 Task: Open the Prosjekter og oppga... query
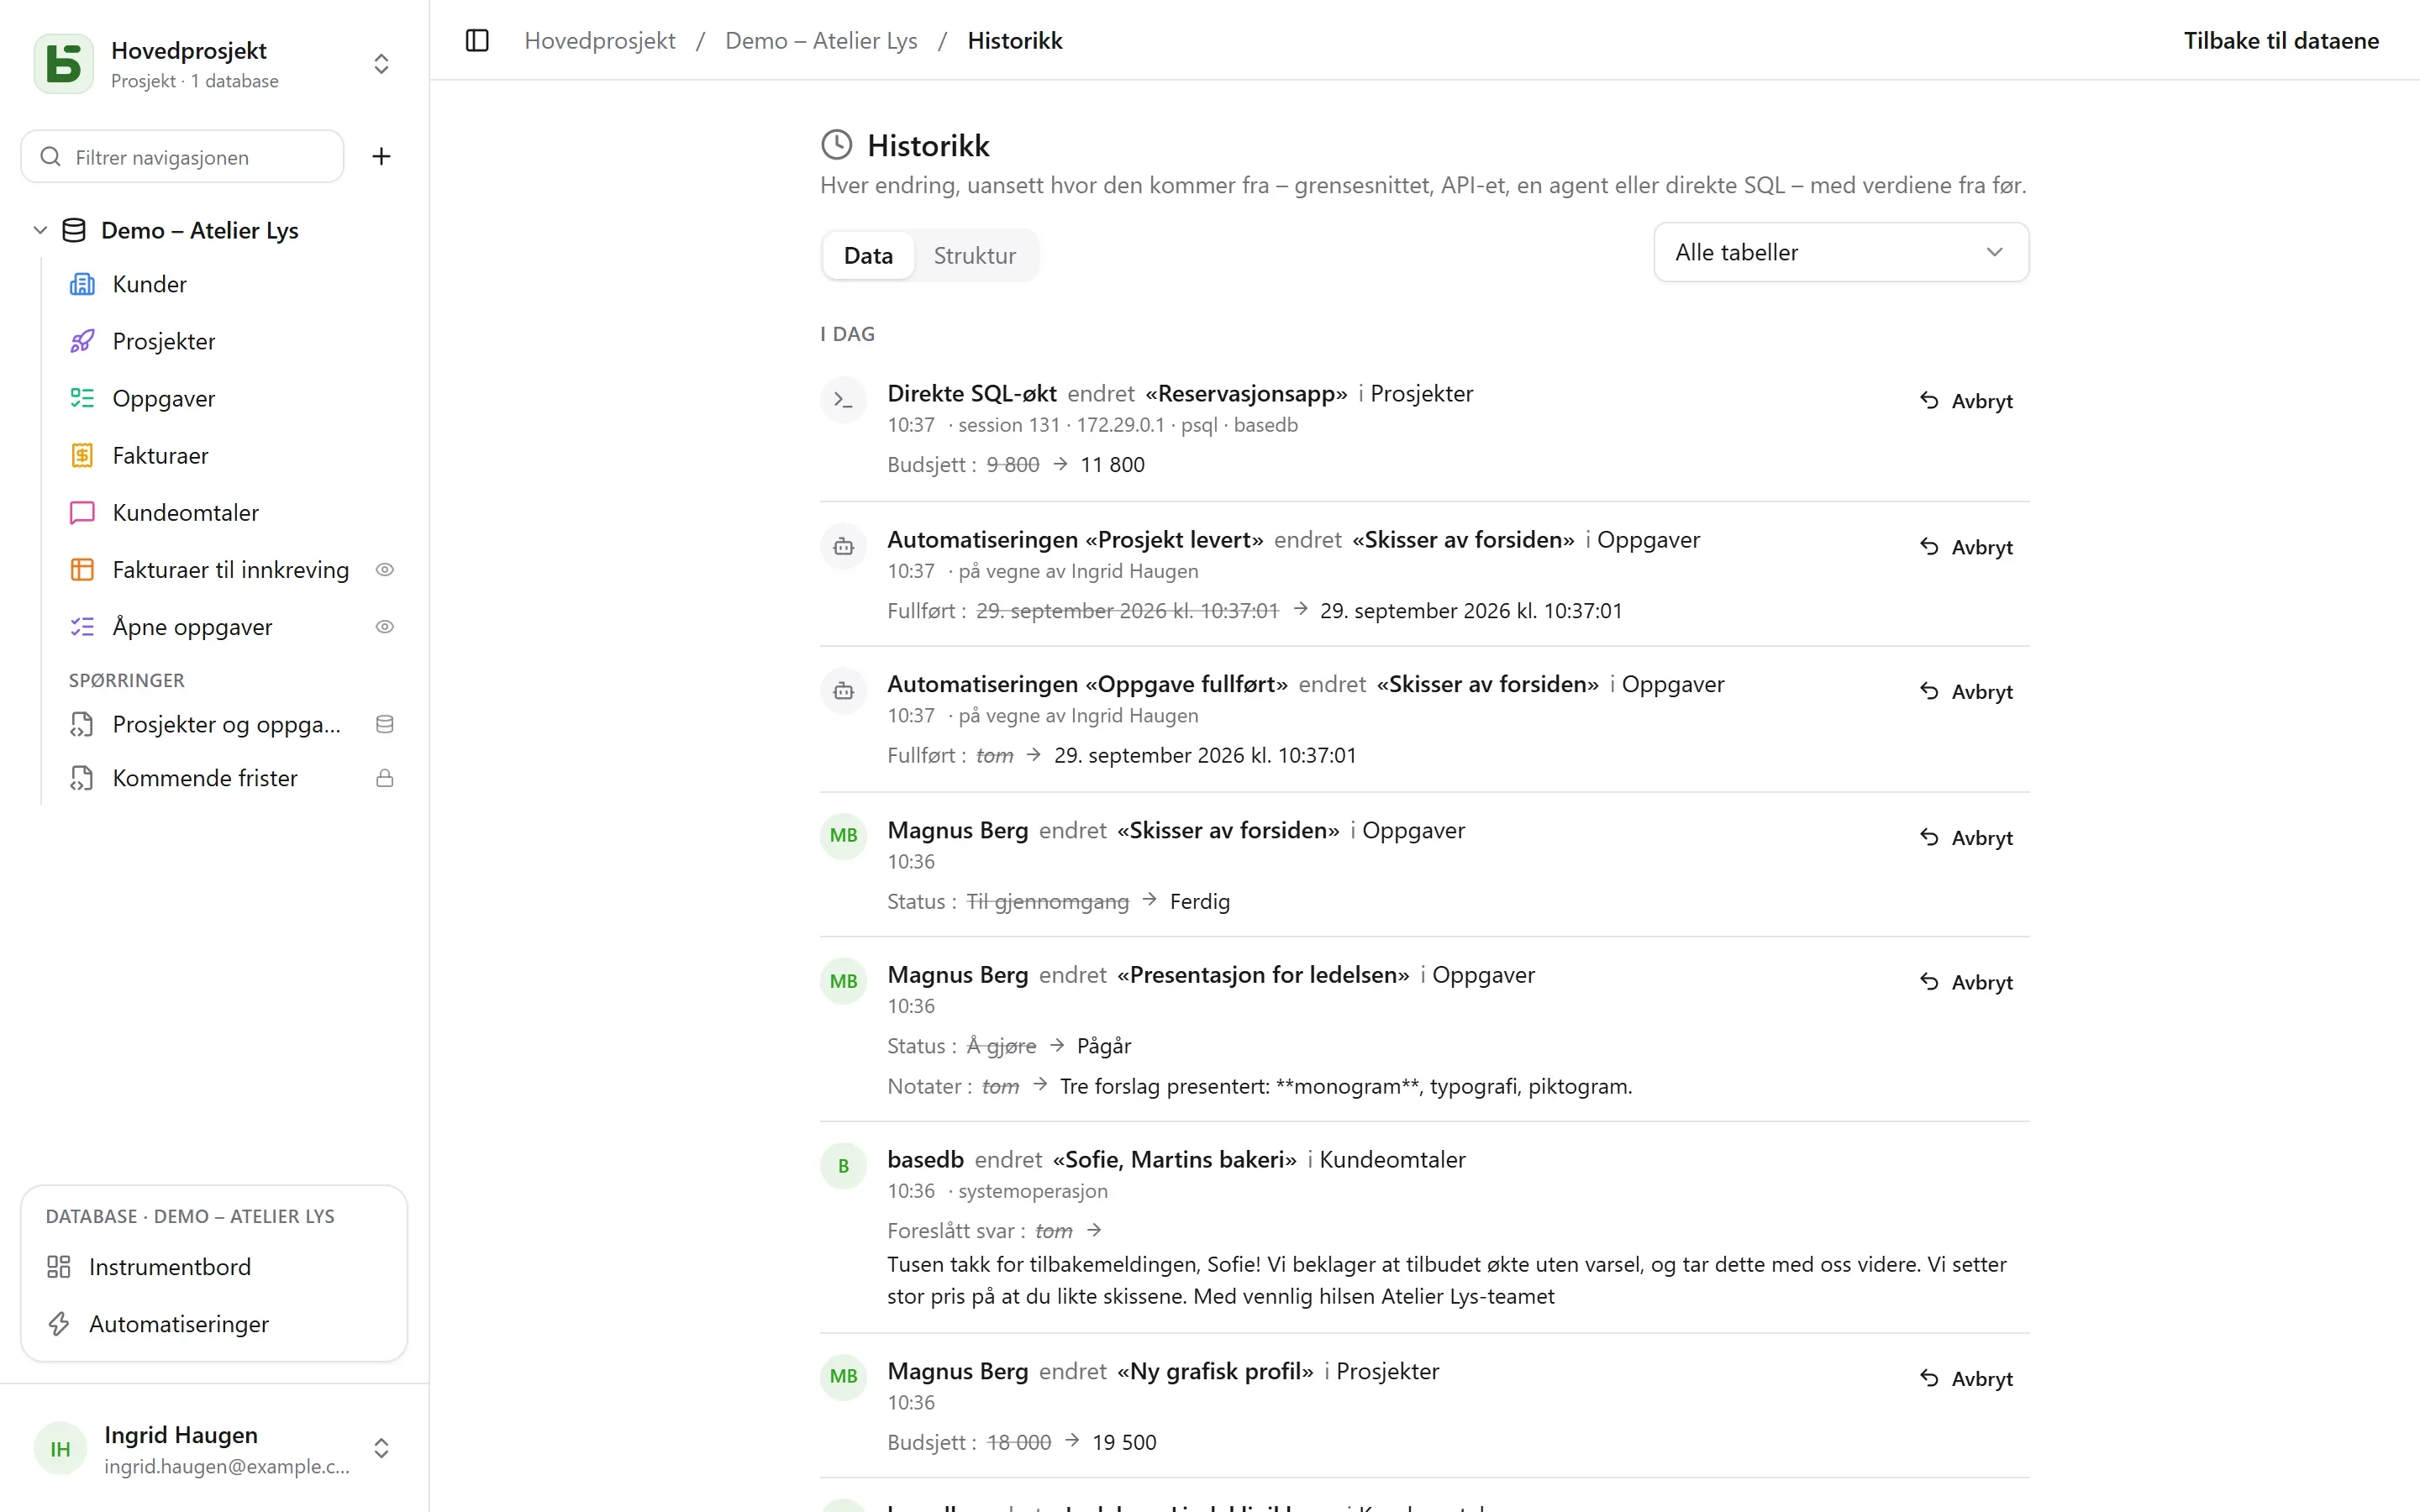226,724
